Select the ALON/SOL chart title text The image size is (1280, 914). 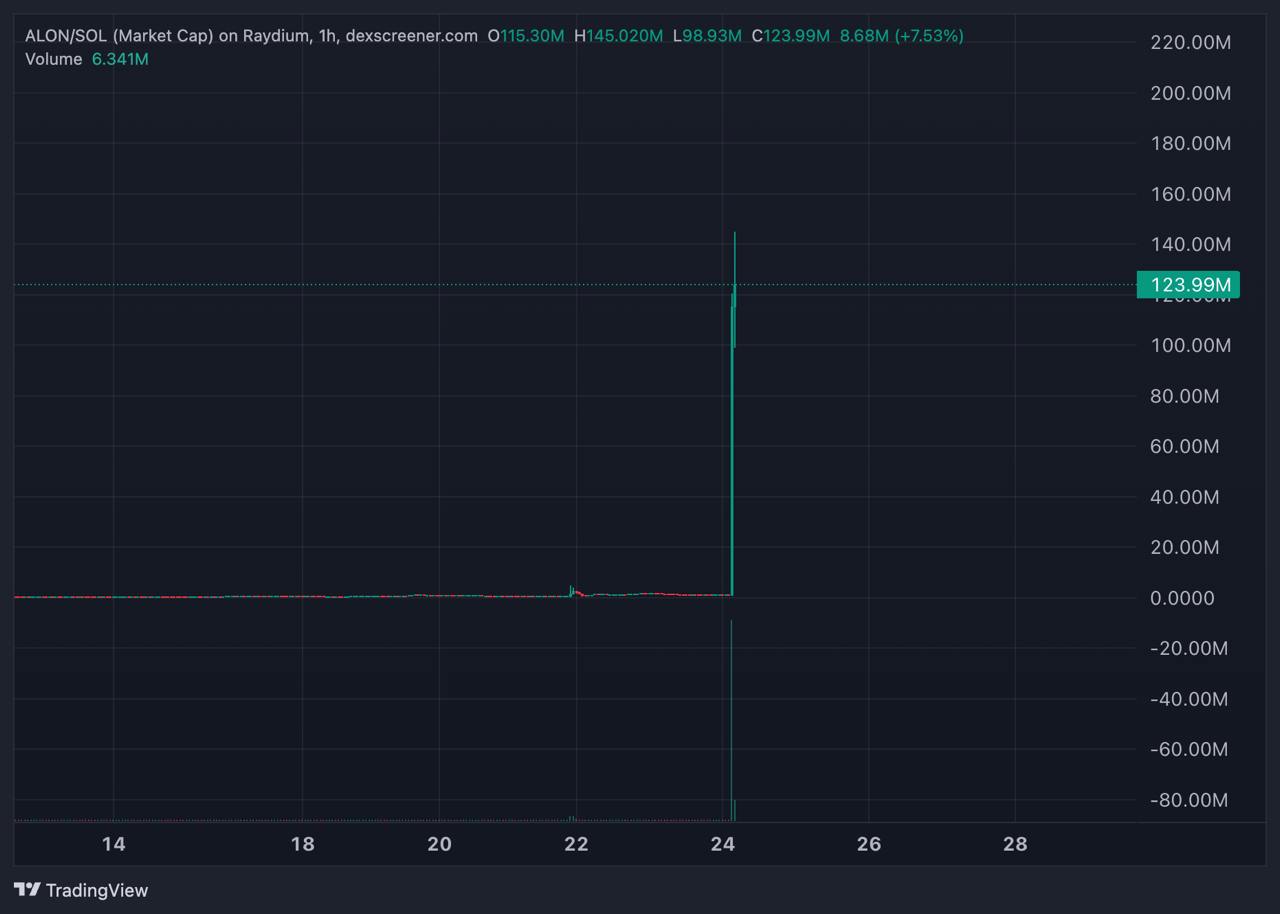[251, 36]
